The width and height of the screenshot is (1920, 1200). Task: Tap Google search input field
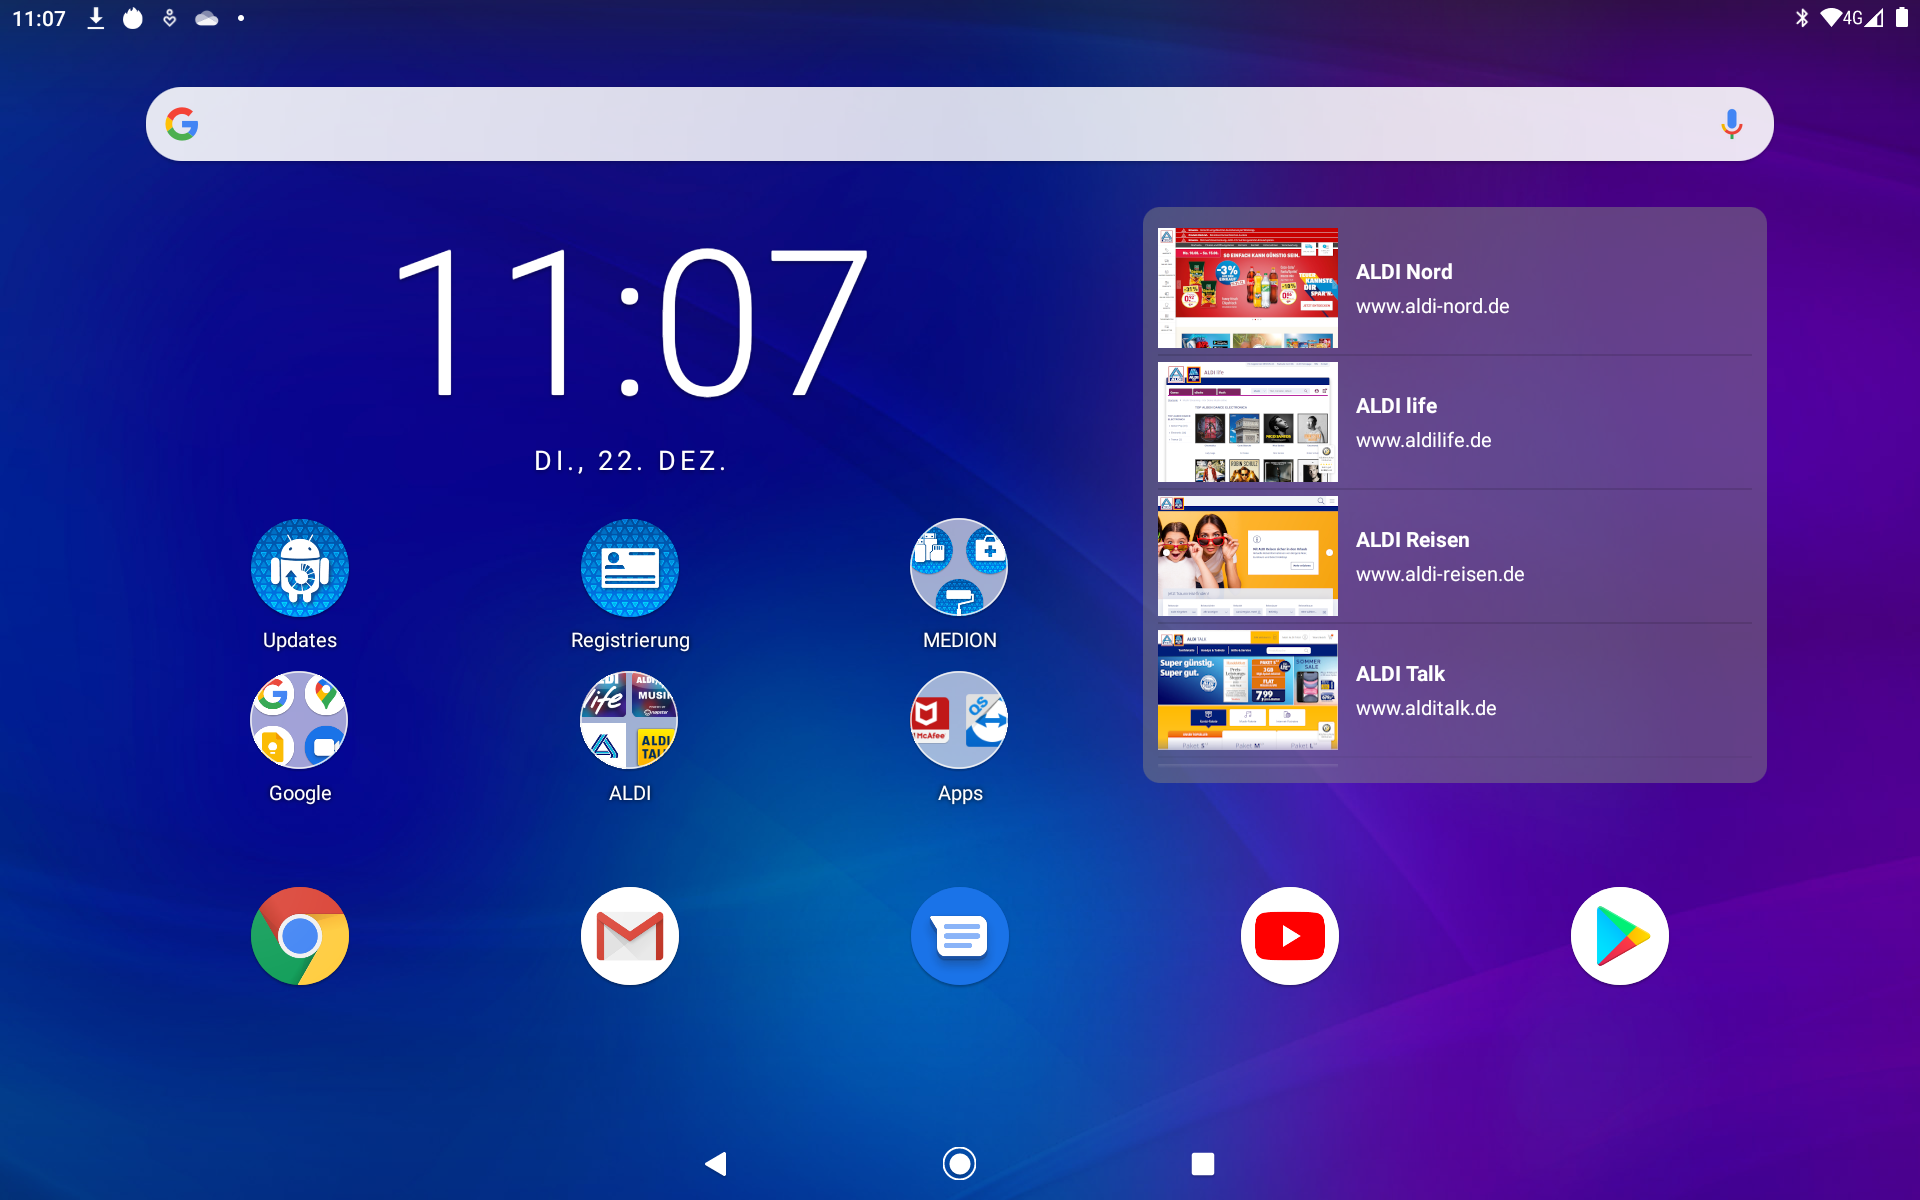point(959,123)
